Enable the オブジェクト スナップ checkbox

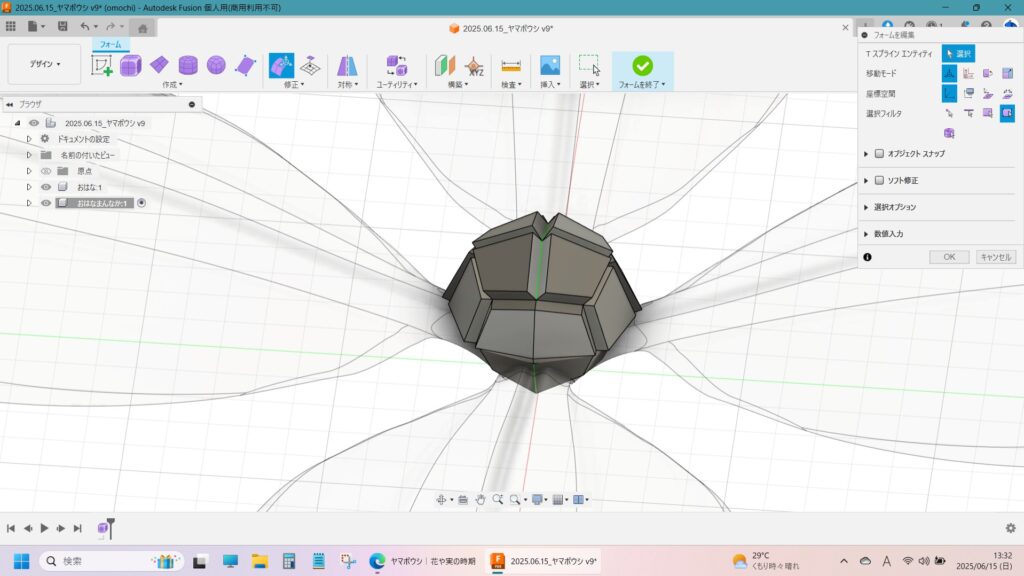tap(879, 154)
